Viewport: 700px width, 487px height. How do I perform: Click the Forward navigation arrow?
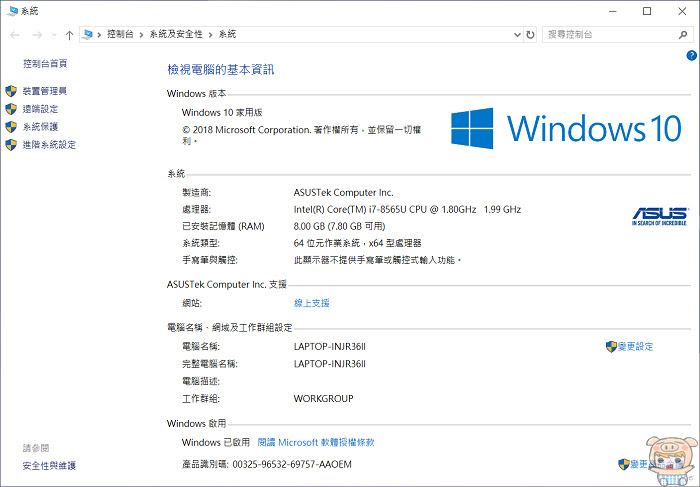click(38, 35)
